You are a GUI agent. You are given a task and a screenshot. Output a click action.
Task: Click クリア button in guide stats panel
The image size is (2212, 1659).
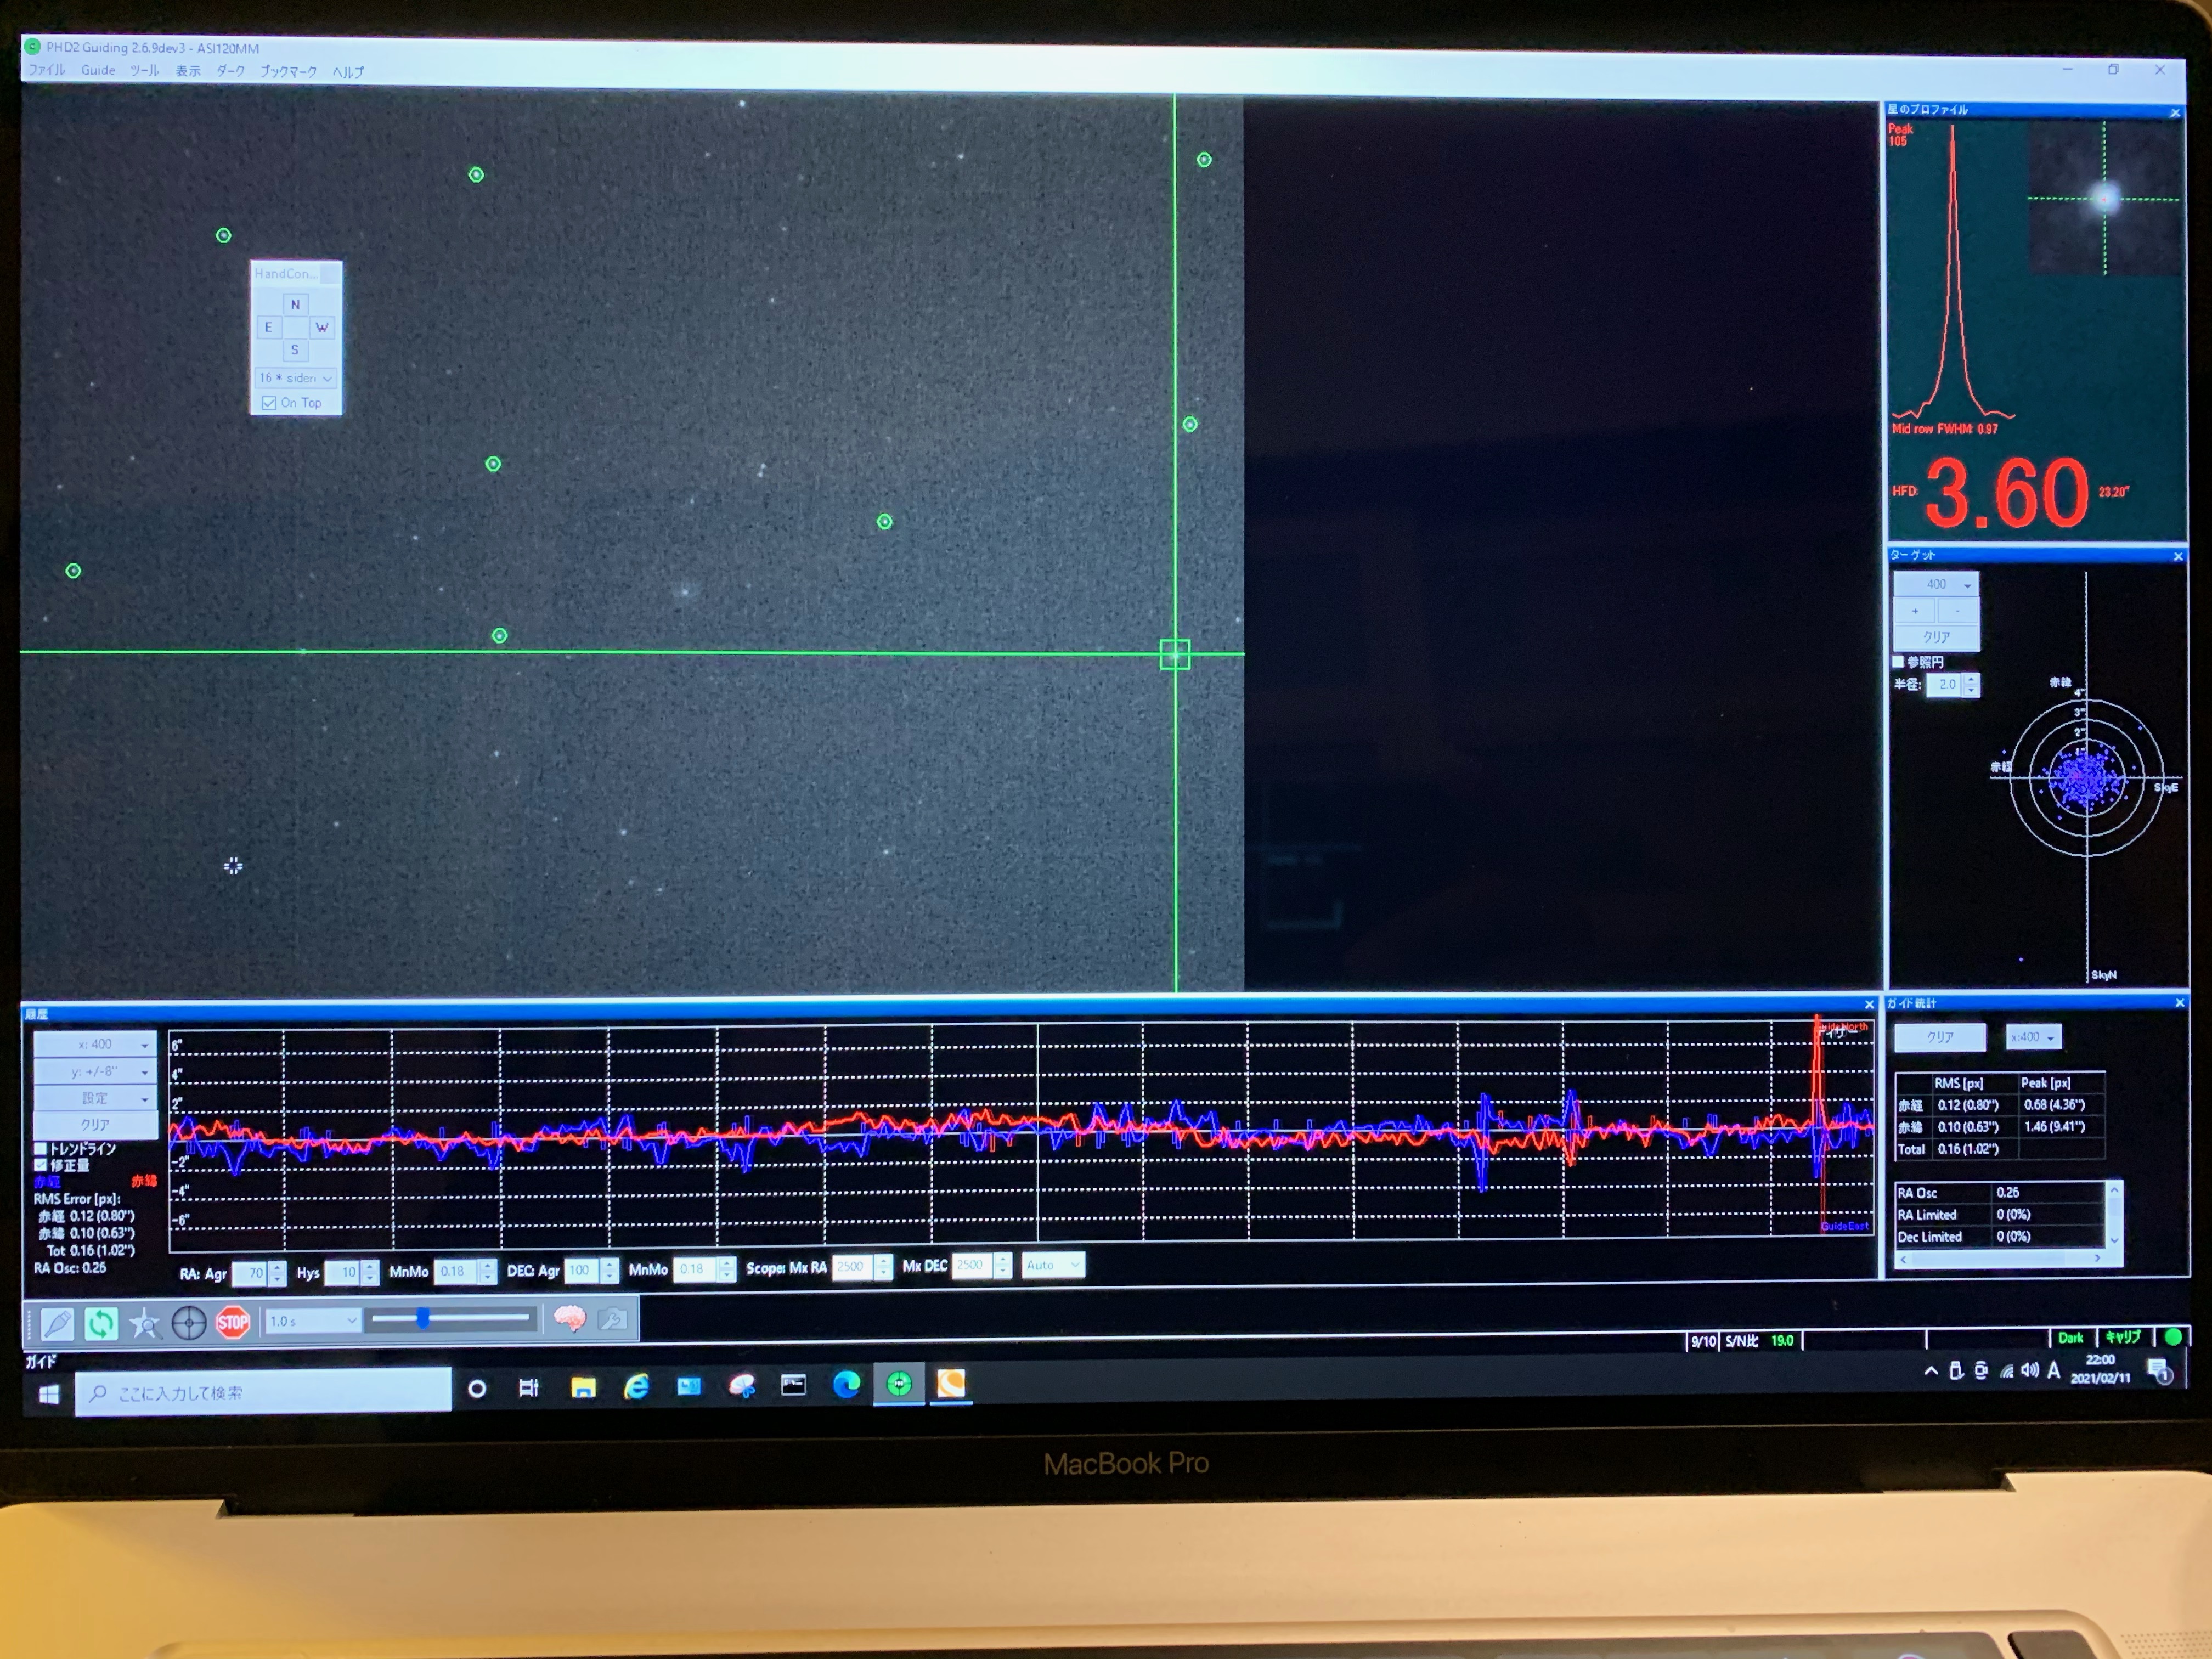click(1939, 1037)
